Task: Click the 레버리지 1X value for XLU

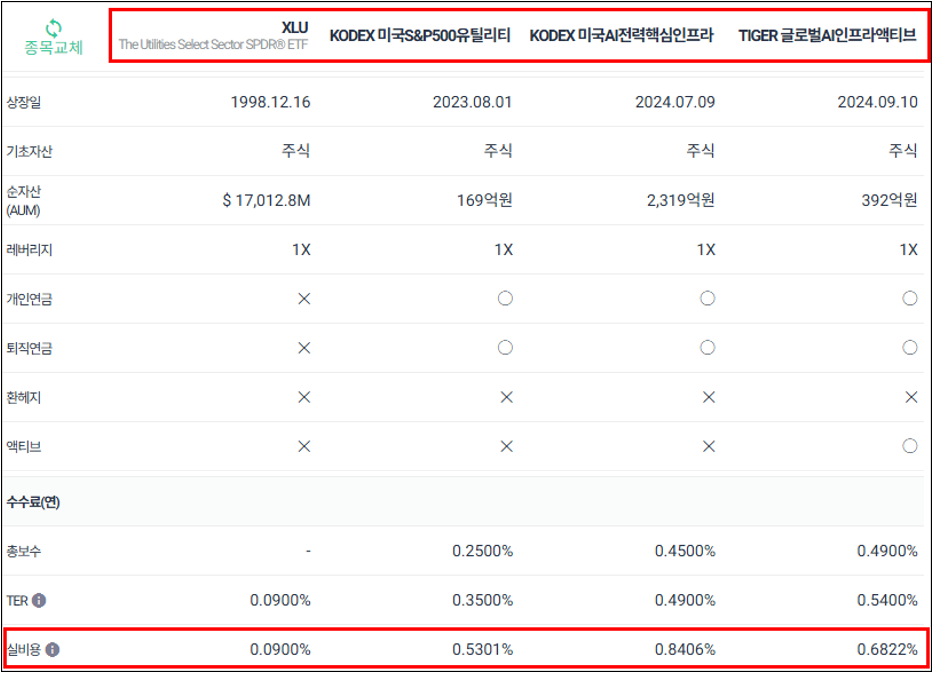Action: click(301, 250)
